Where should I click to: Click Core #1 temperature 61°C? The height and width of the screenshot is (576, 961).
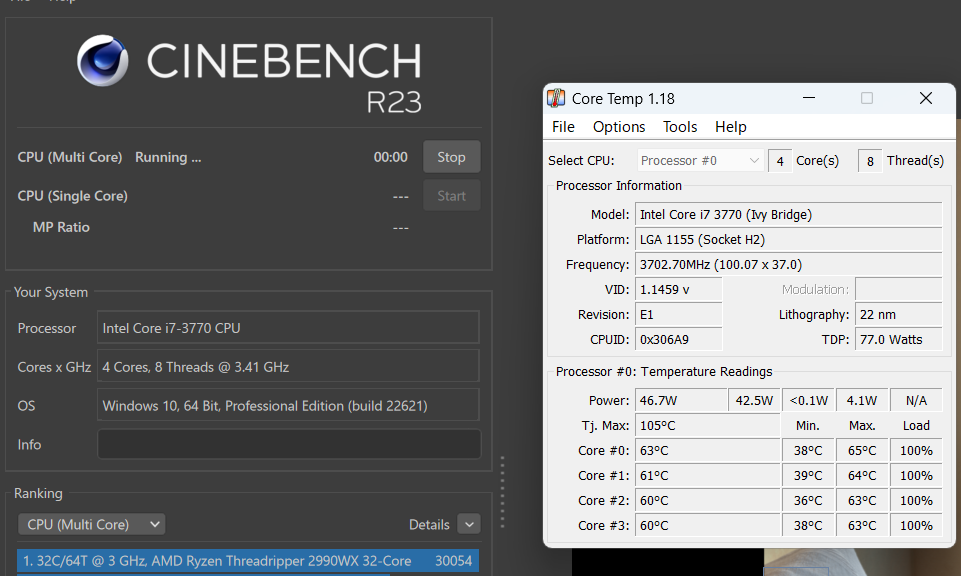[707, 476]
